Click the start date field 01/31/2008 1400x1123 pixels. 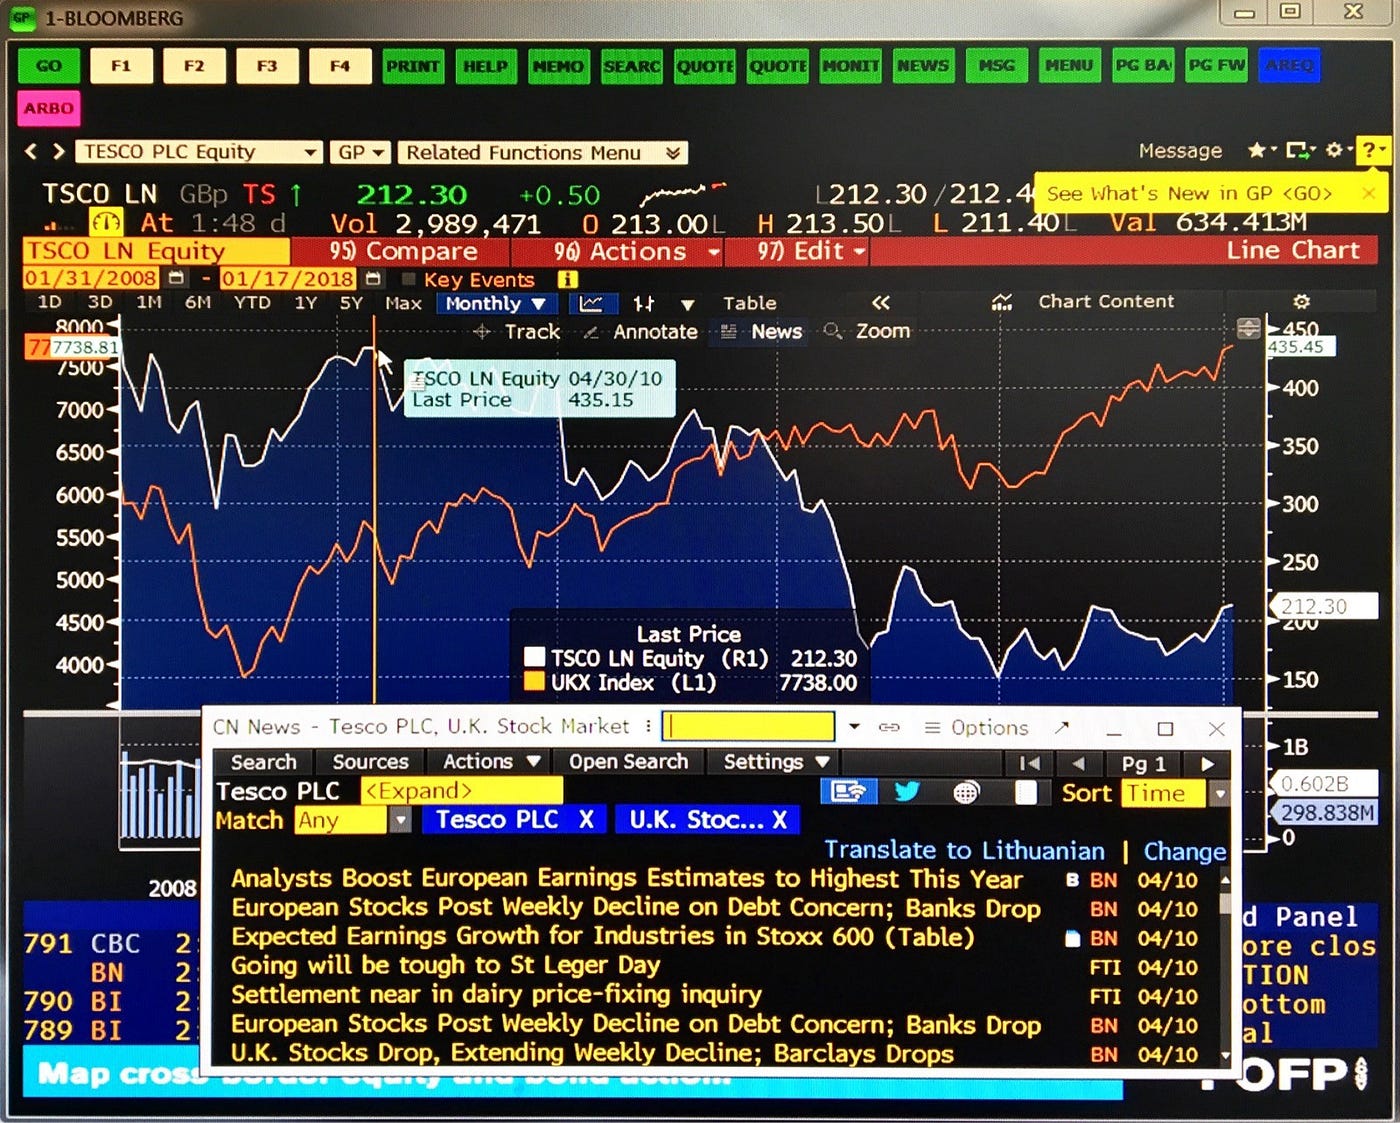click(91, 279)
